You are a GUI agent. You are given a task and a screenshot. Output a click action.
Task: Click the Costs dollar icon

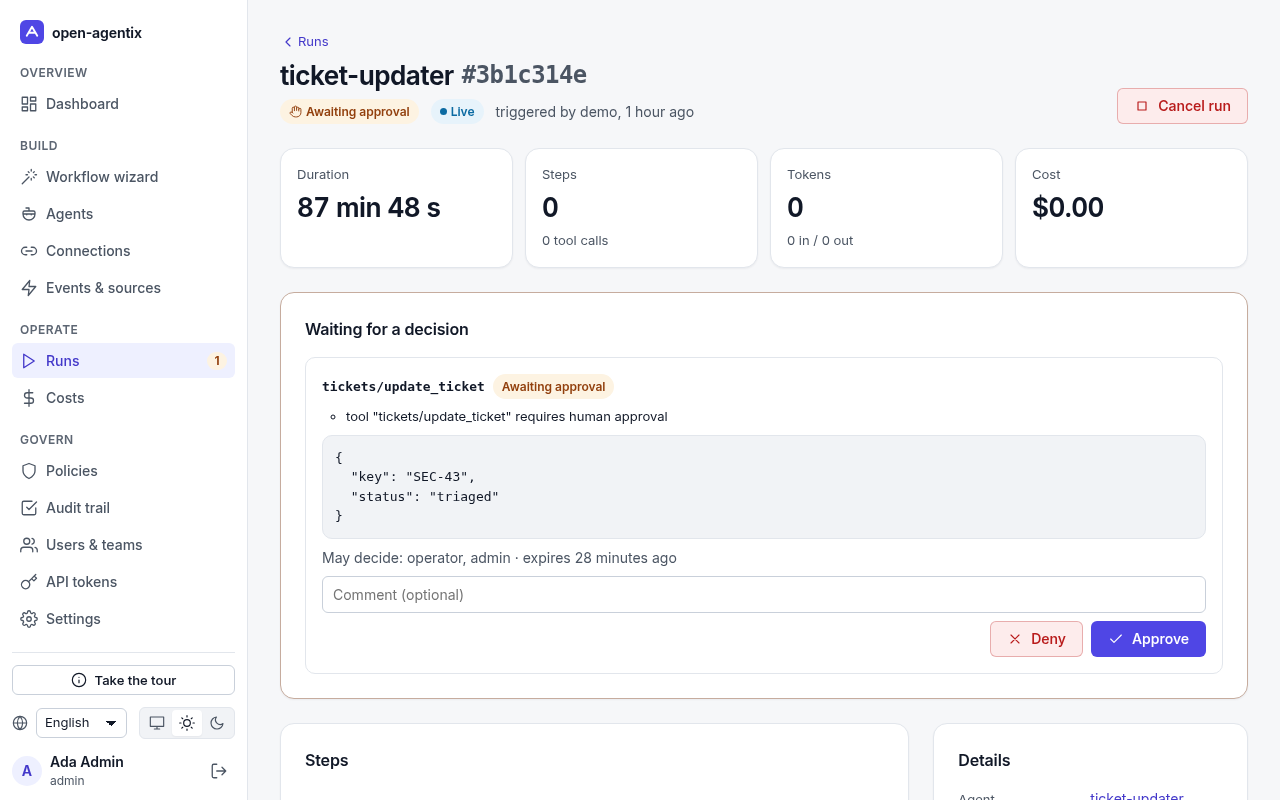[29, 398]
